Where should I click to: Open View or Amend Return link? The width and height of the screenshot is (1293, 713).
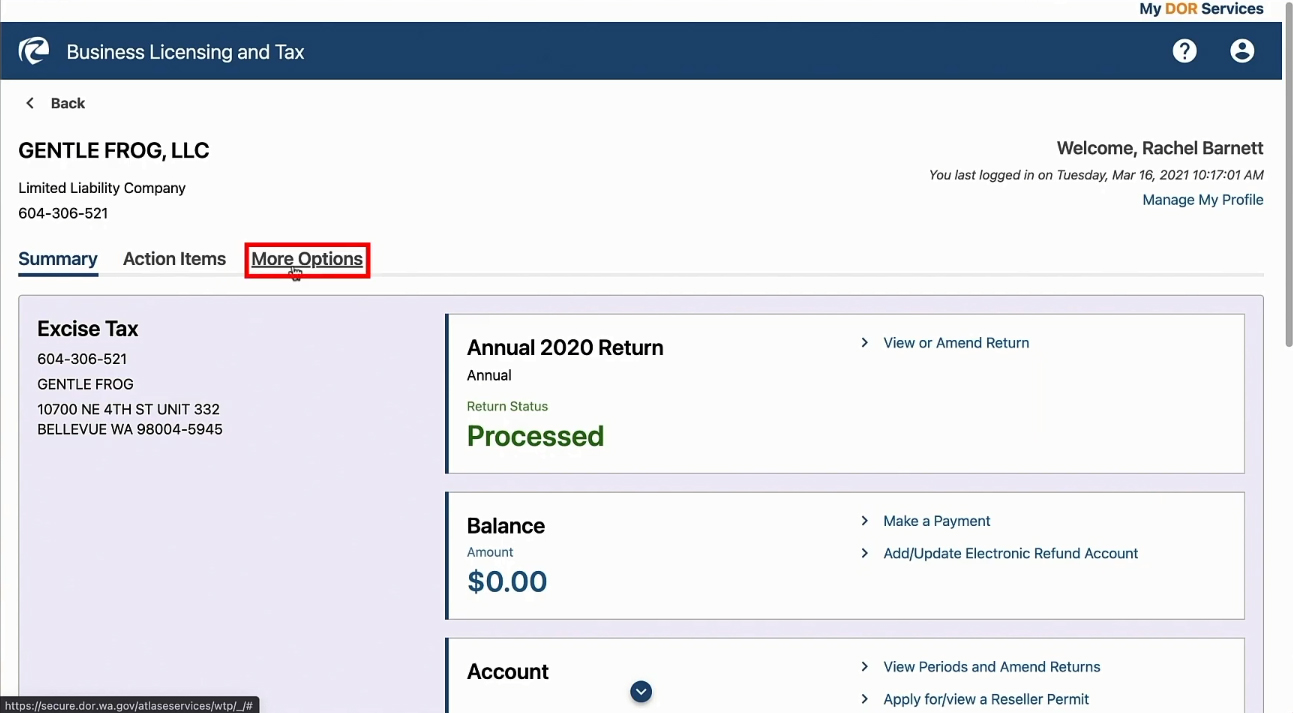point(956,343)
